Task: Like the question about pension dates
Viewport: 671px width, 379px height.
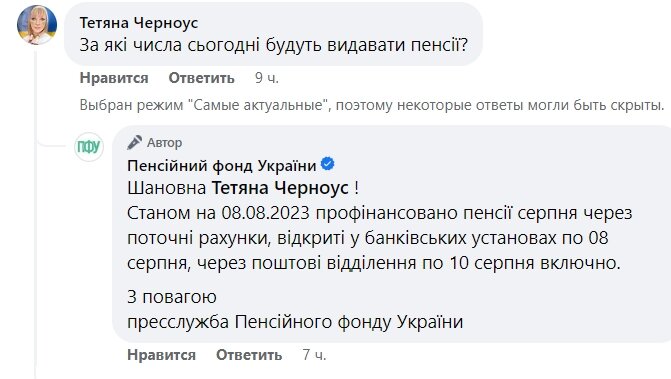Action: [114, 78]
